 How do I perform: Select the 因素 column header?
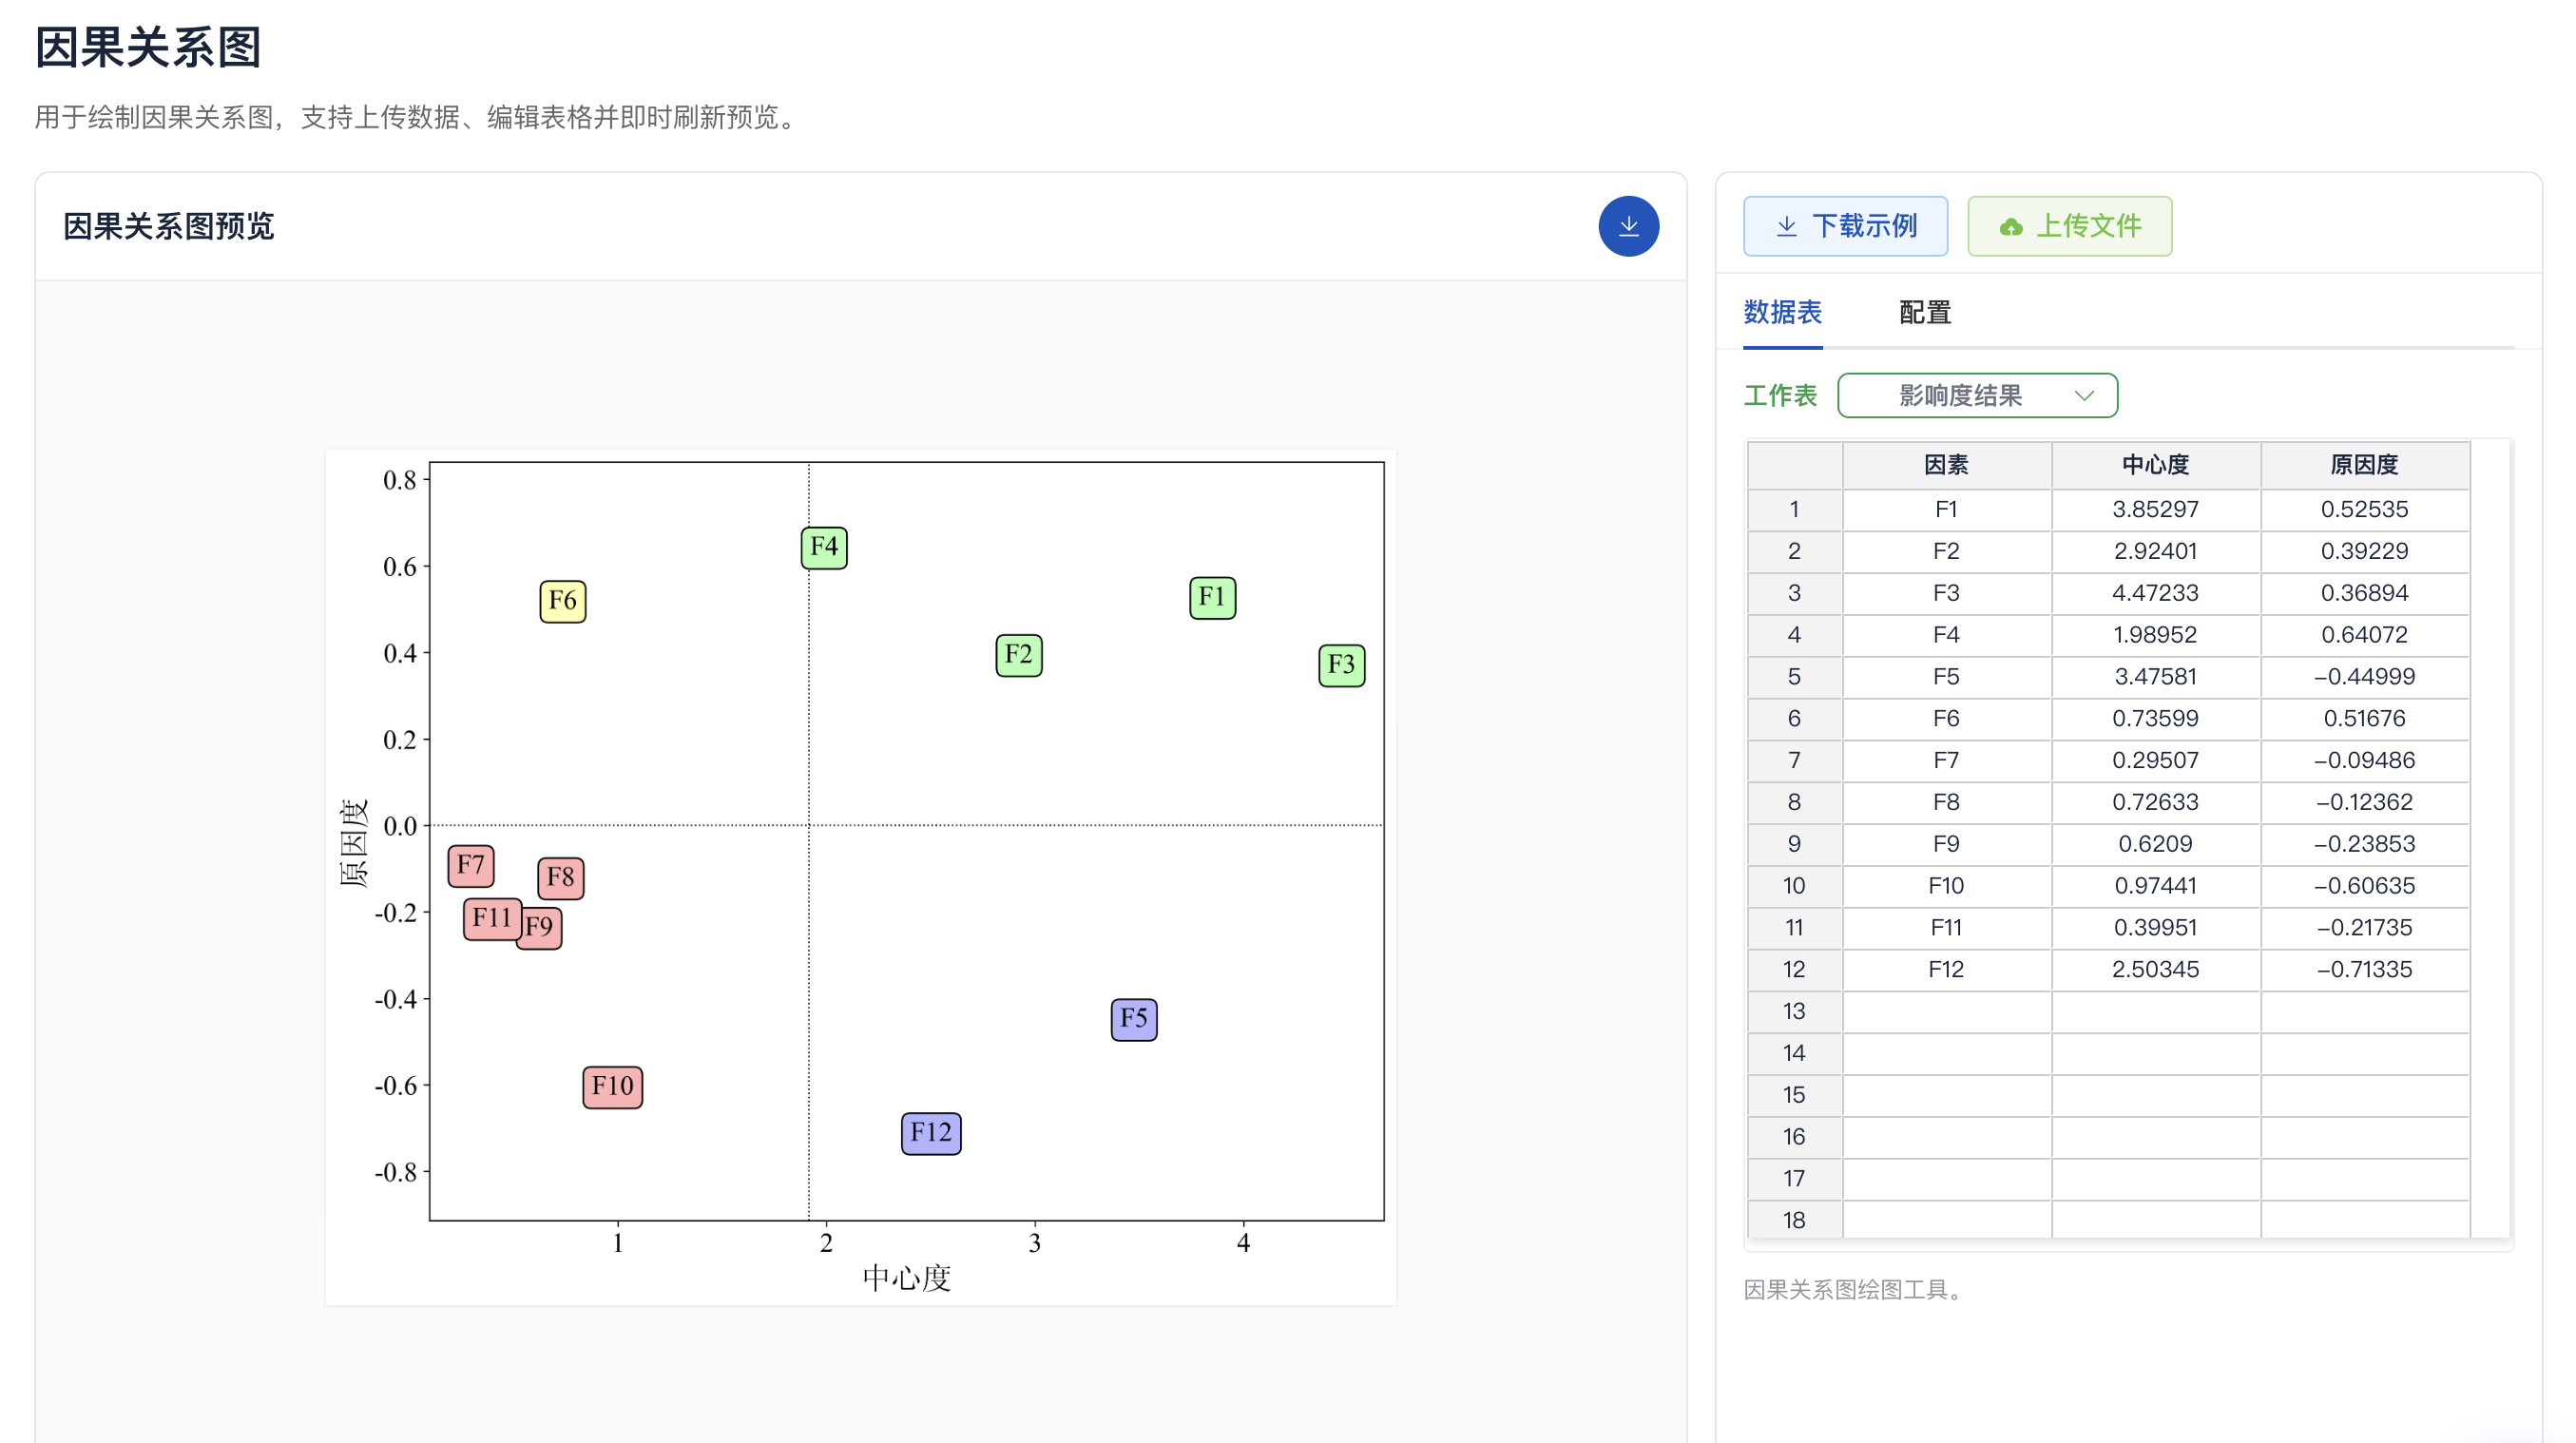tap(1946, 465)
